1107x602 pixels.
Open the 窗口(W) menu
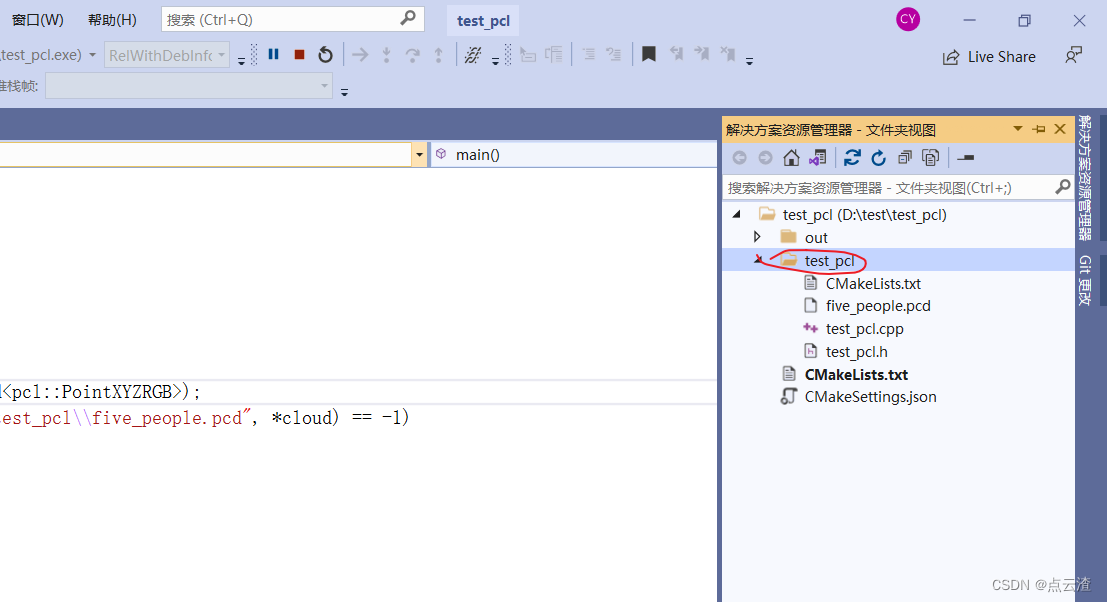[x=37, y=20]
